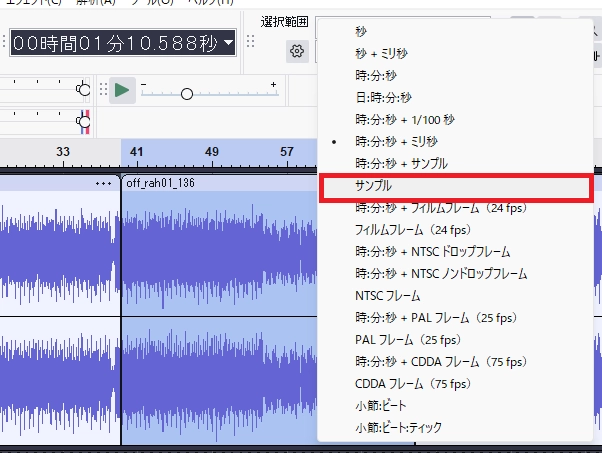
Task: Click the green play-at-speed button
Action: click(x=122, y=91)
